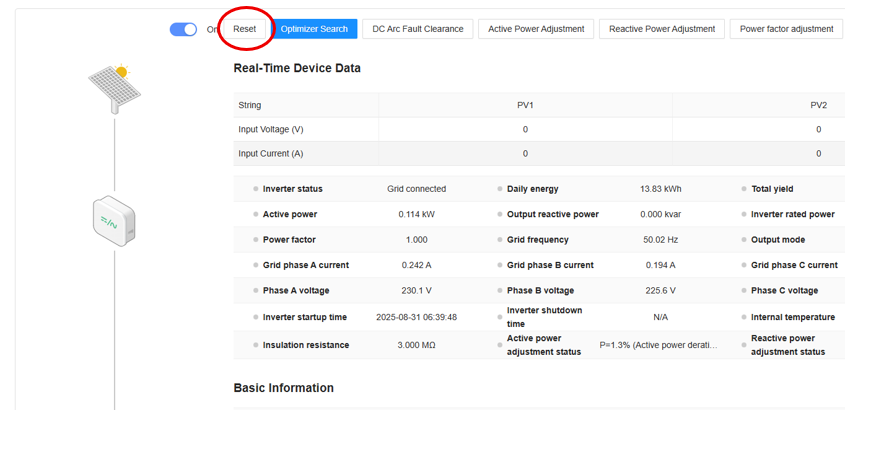The height and width of the screenshot is (465, 892).
Task: Open Reactive Power Adjustment
Action: (661, 29)
